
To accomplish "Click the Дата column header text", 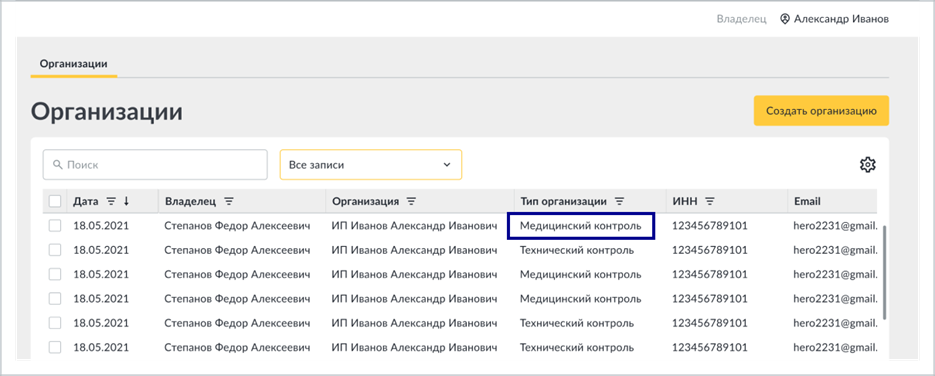I will (86, 201).
